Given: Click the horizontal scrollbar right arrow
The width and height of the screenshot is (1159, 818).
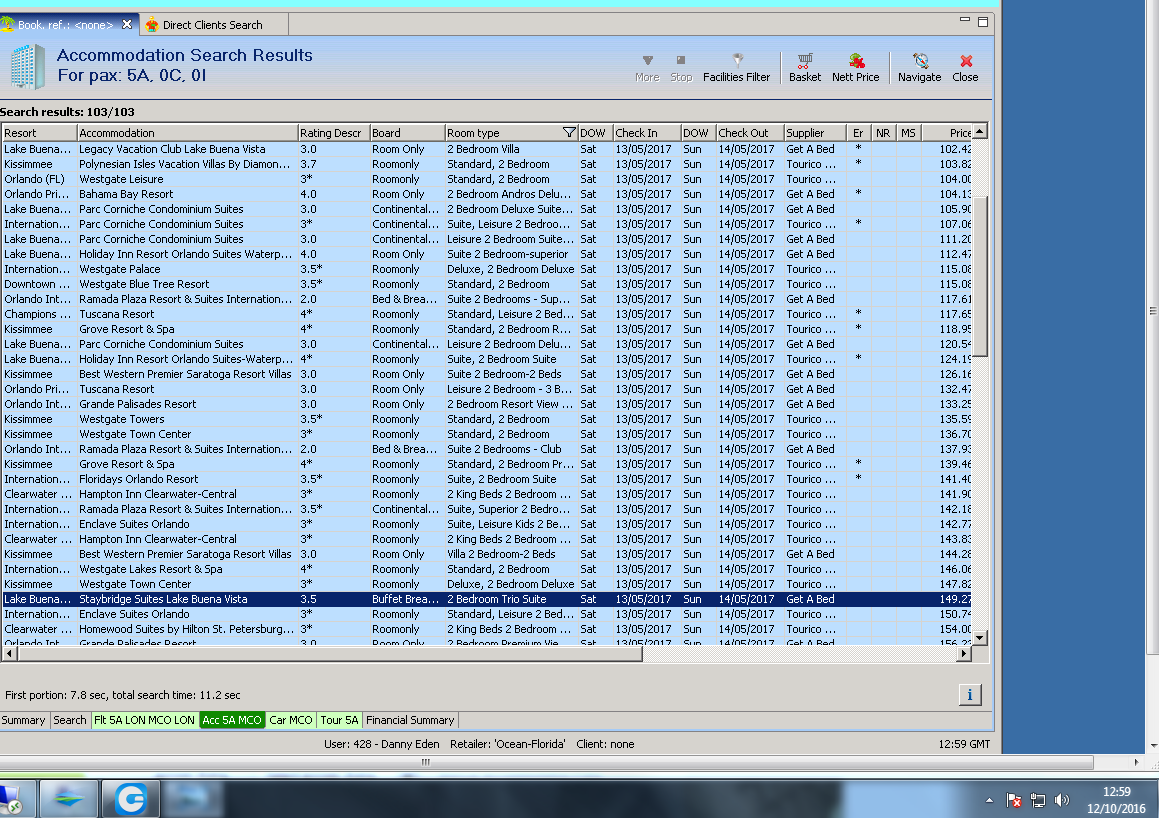Looking at the screenshot, I should (964, 654).
